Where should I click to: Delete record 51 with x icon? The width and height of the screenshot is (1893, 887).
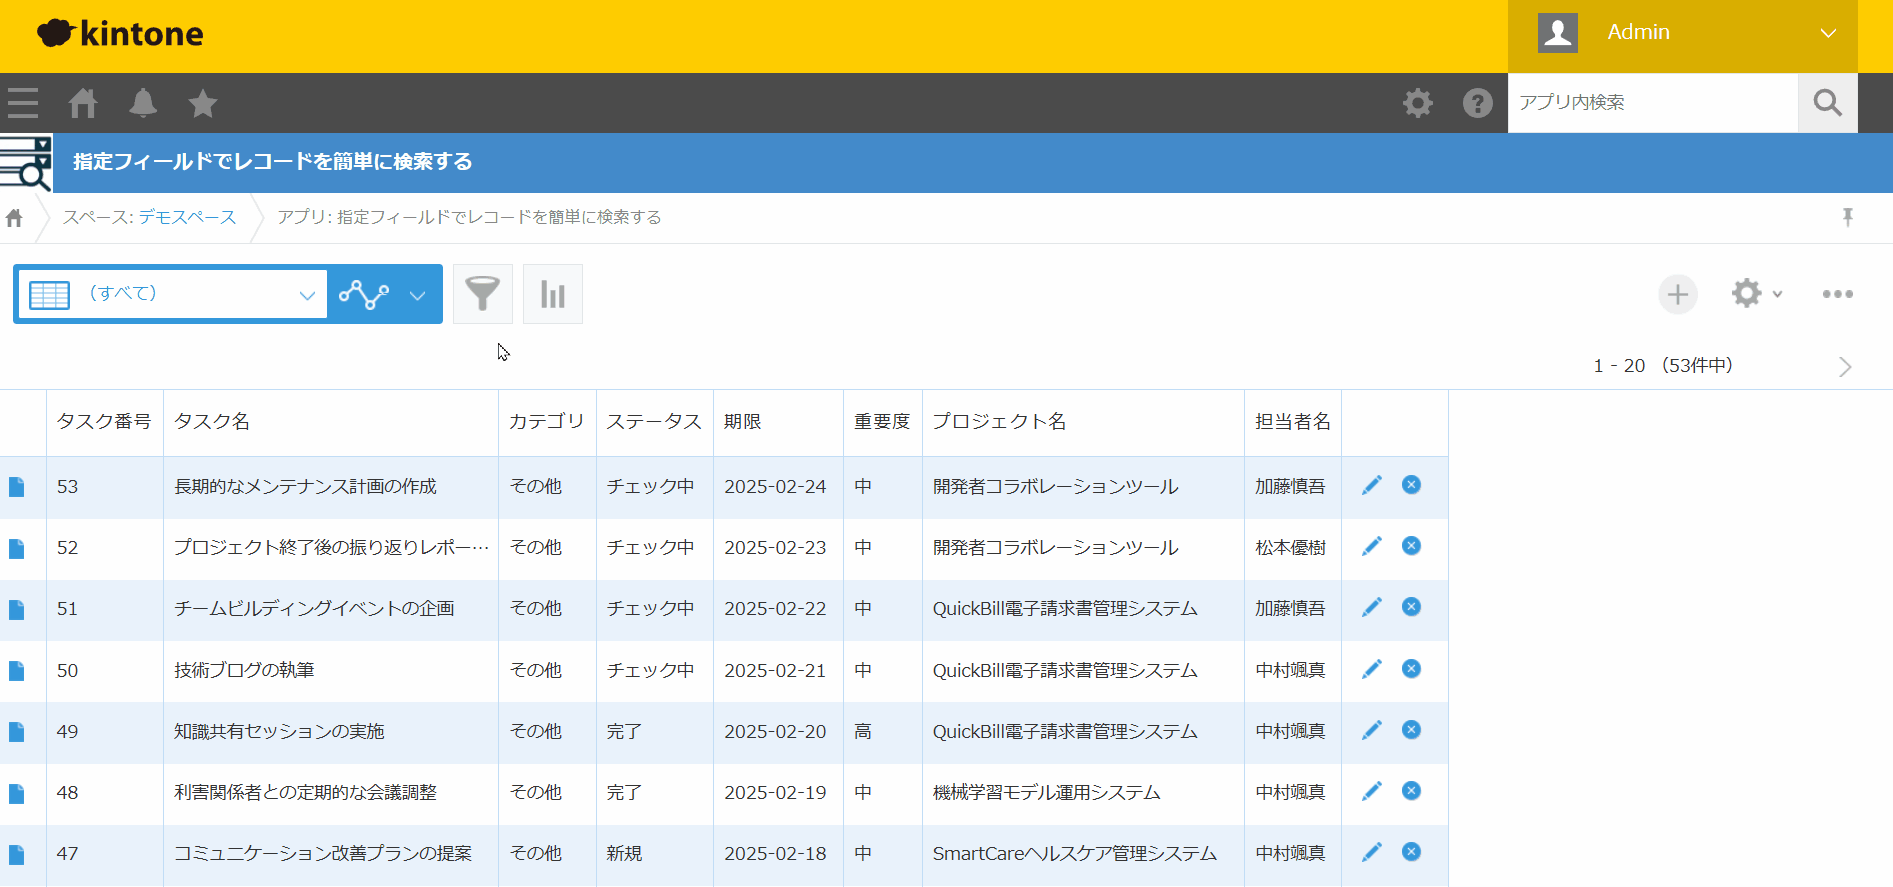[1411, 607]
